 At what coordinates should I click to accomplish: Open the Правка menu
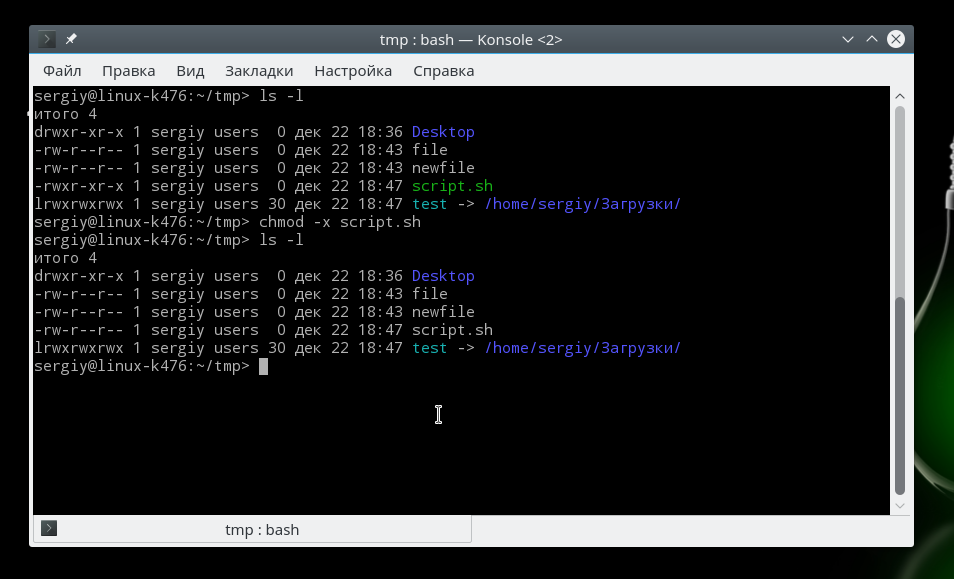pyautogui.click(x=128, y=71)
